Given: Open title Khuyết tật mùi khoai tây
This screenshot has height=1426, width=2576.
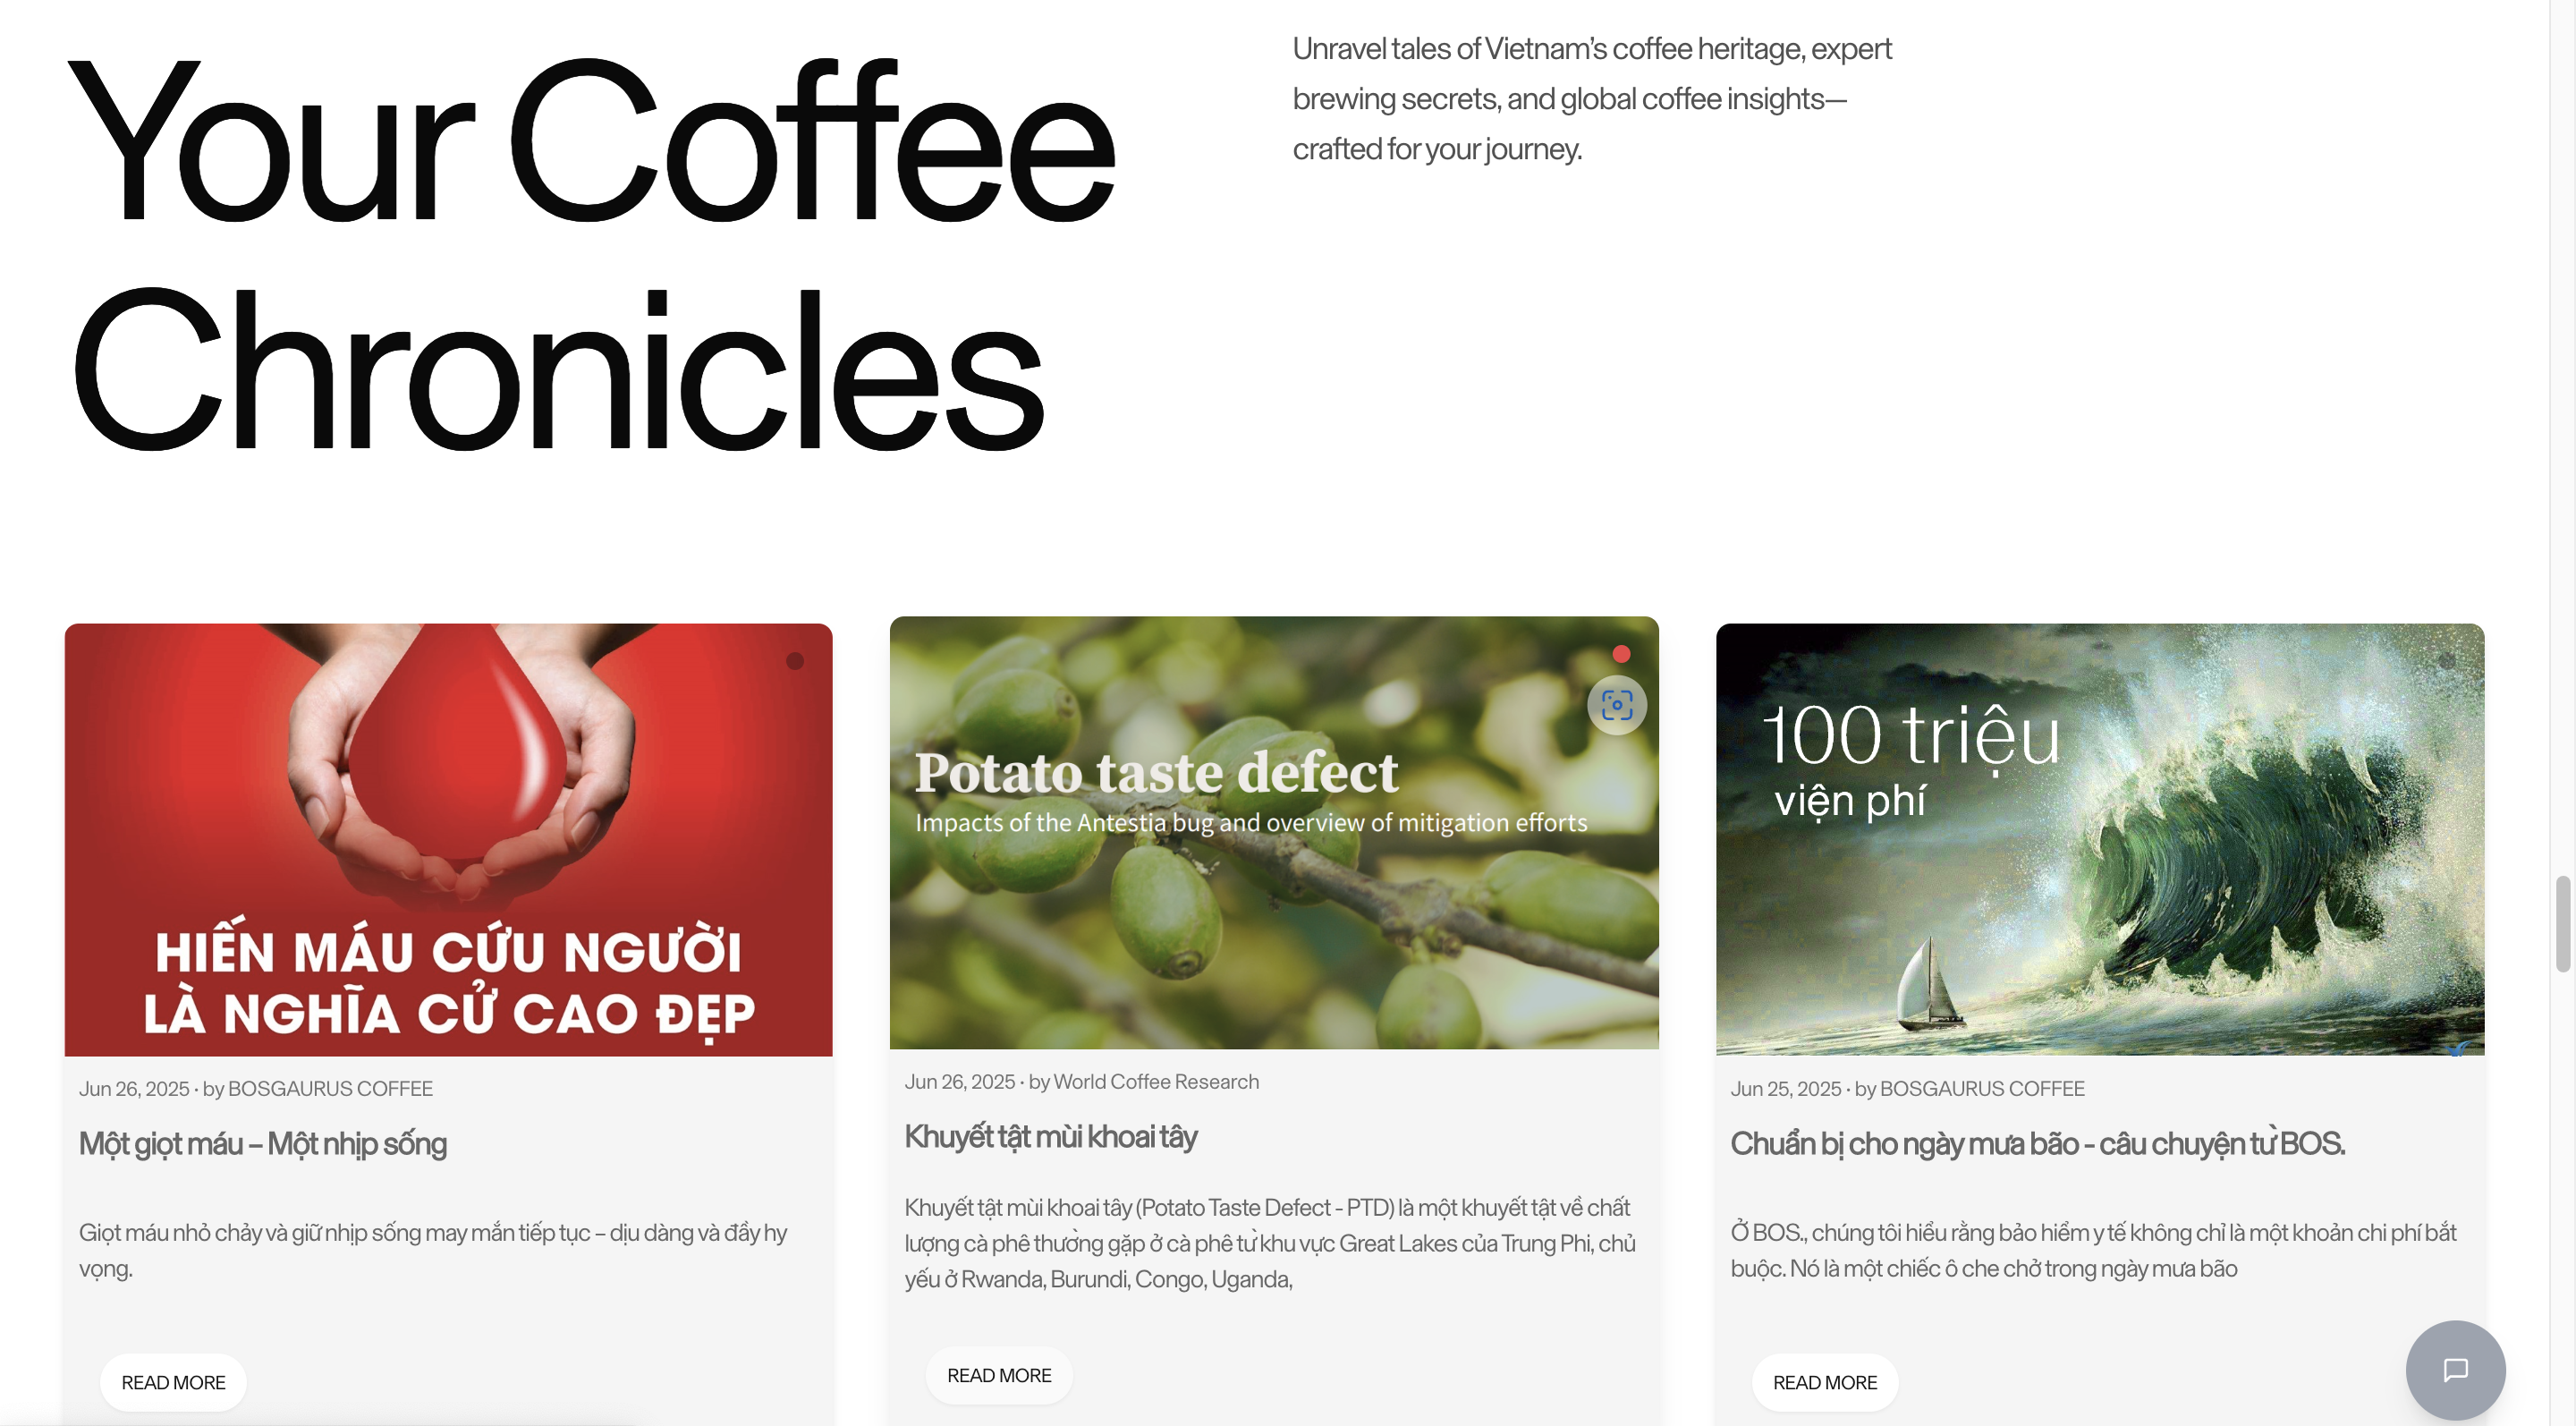Looking at the screenshot, I should tap(1050, 1136).
